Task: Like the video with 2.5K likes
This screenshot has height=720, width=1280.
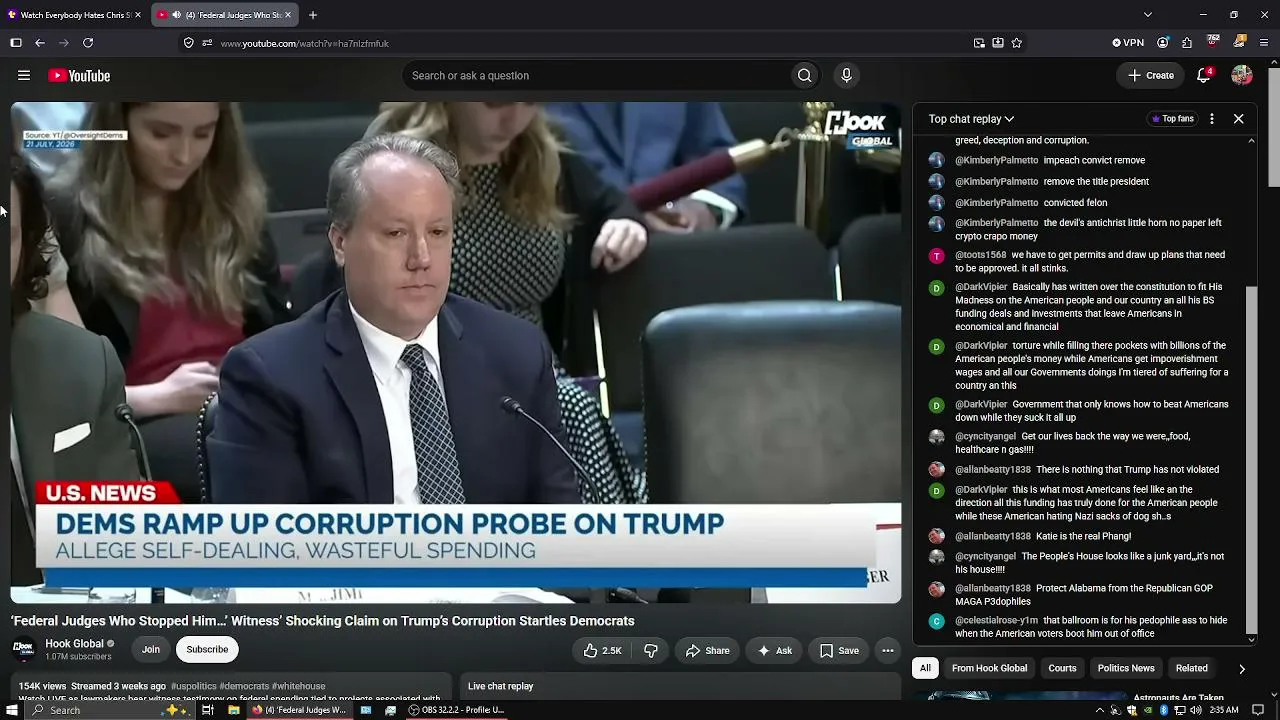Action: [603, 650]
